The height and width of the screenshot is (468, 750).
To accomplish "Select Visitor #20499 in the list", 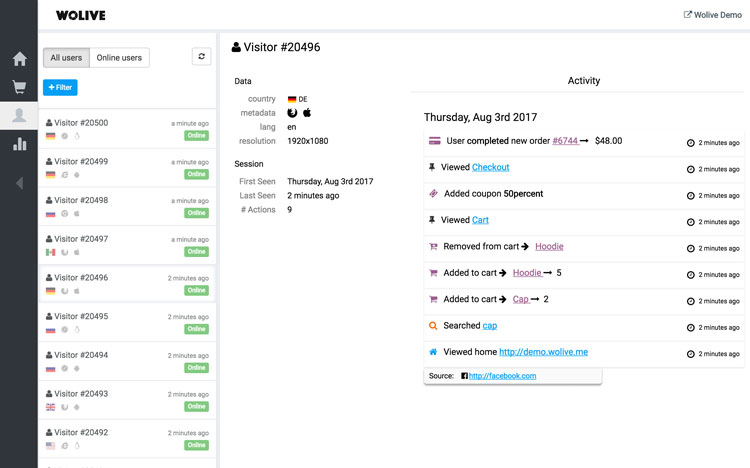I will [x=127, y=167].
